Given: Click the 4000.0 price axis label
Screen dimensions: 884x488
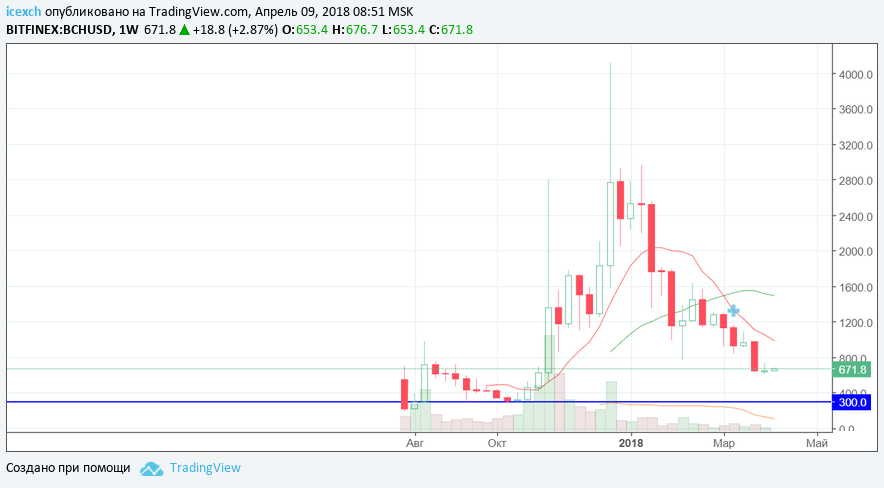Looking at the screenshot, I should tap(855, 74).
